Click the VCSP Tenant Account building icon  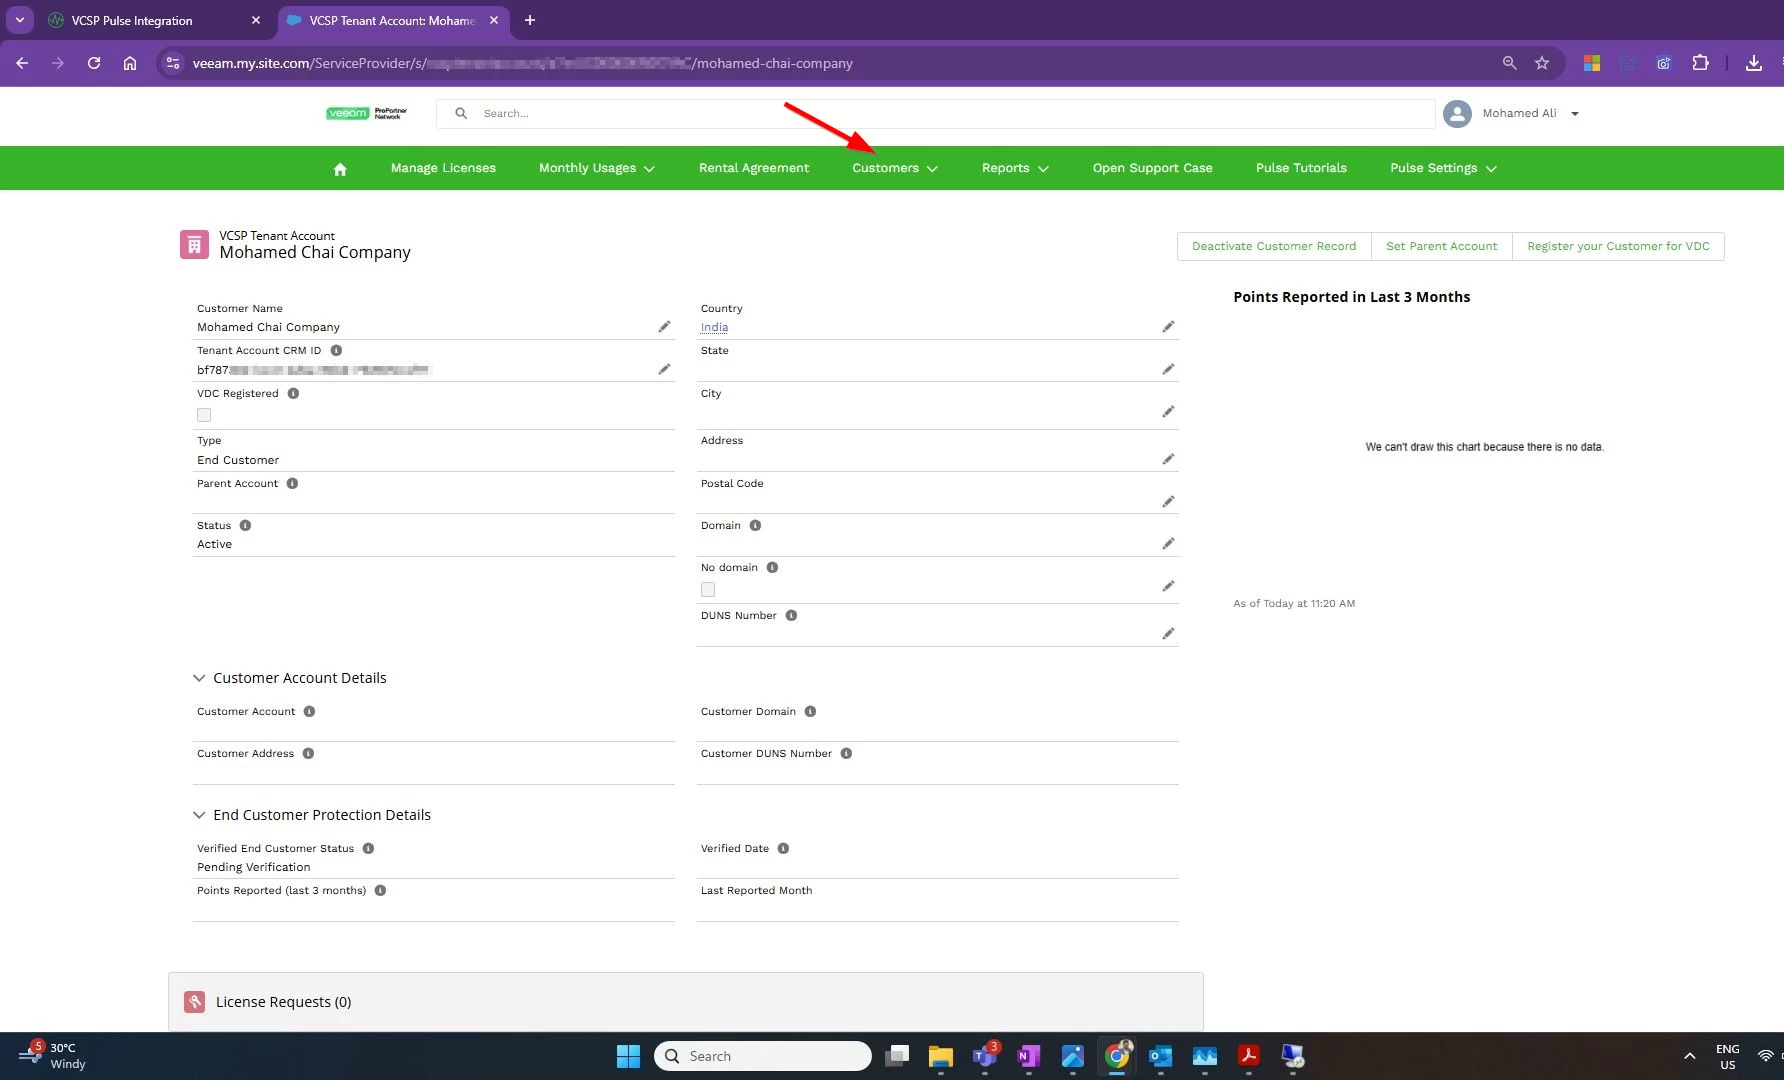point(194,245)
